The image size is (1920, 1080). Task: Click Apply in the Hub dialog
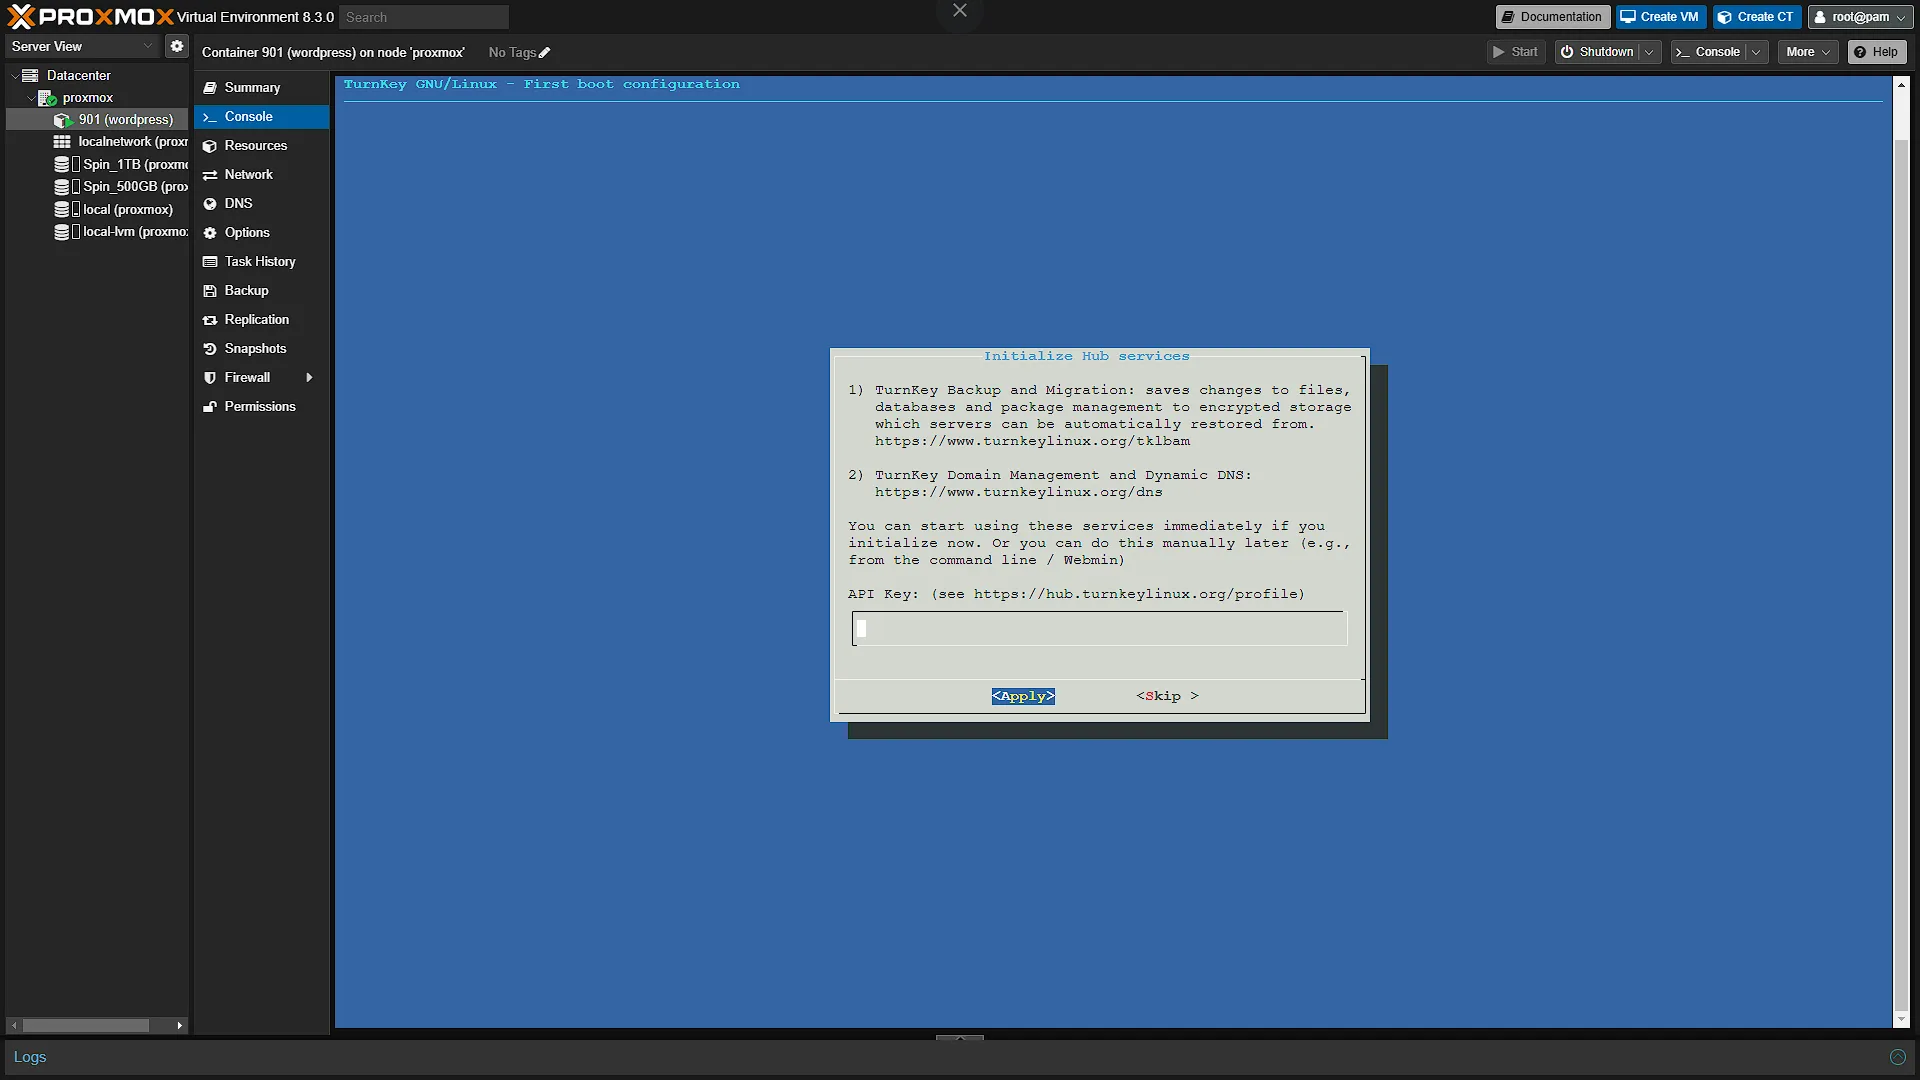[x=1023, y=696]
